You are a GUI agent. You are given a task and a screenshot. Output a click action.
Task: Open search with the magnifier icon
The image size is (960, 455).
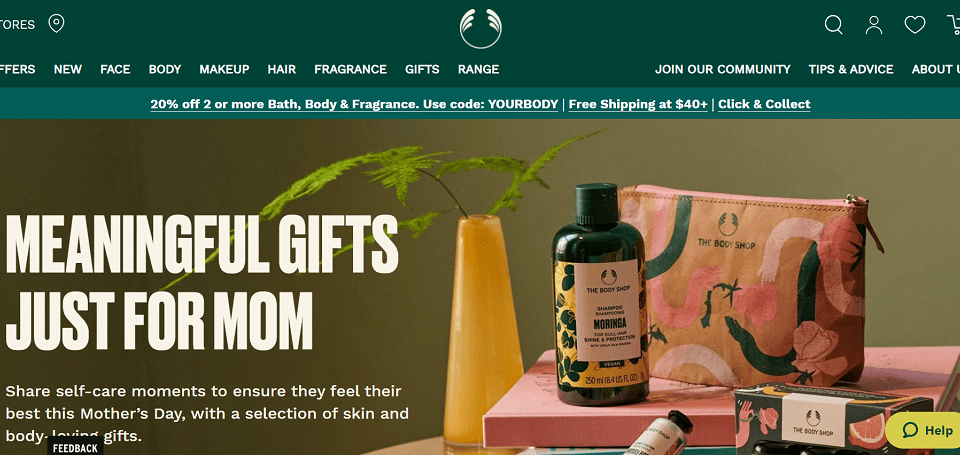[x=833, y=24]
